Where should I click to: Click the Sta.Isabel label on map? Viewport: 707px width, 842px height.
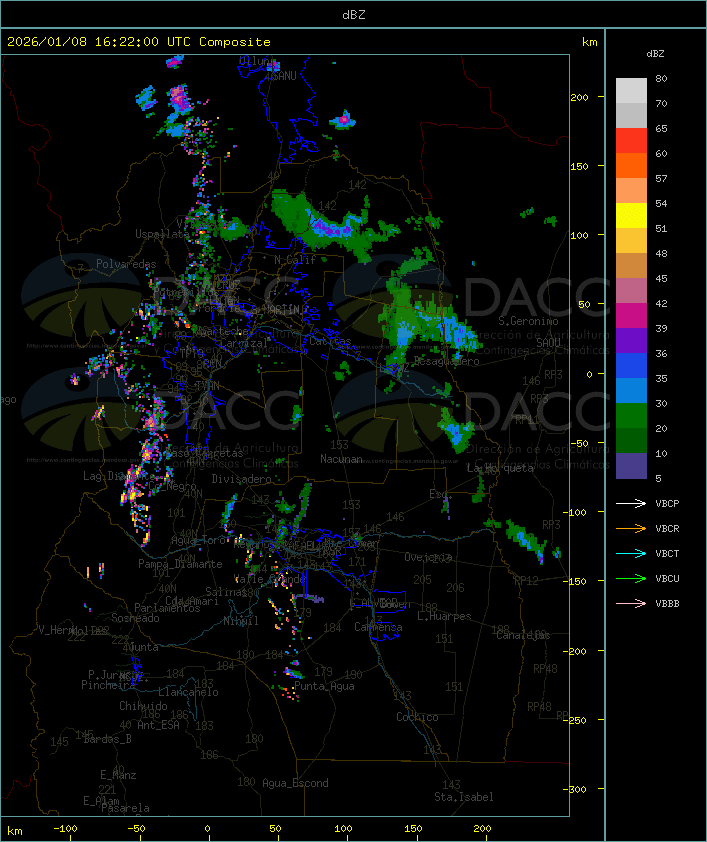pyautogui.click(x=463, y=797)
